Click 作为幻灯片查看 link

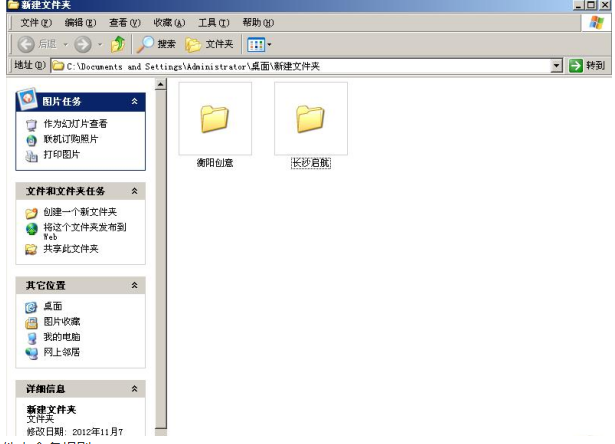[75, 124]
